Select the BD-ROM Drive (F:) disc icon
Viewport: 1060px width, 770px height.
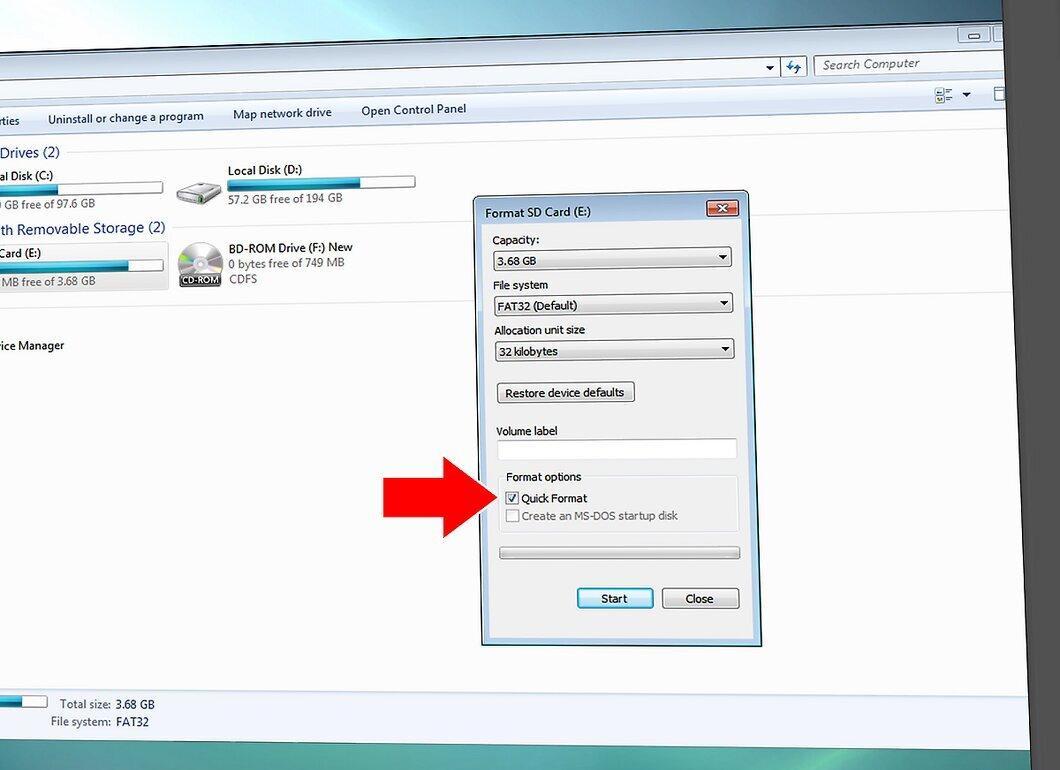tap(200, 264)
